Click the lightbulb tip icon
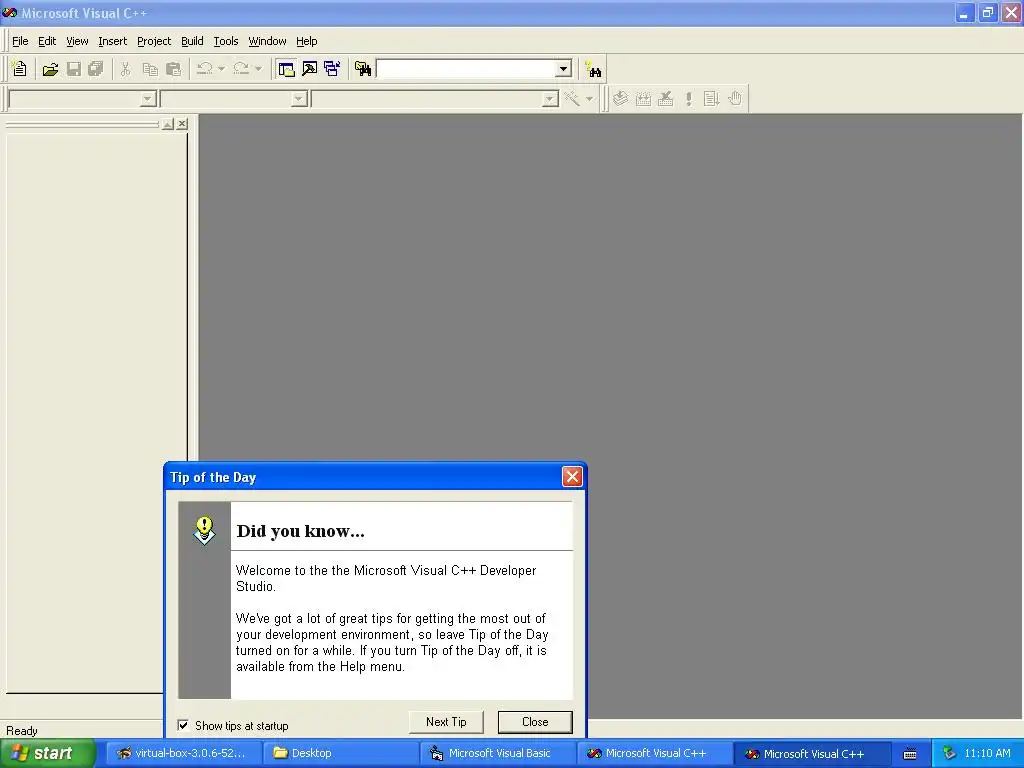This screenshot has width=1024, height=768. (204, 530)
